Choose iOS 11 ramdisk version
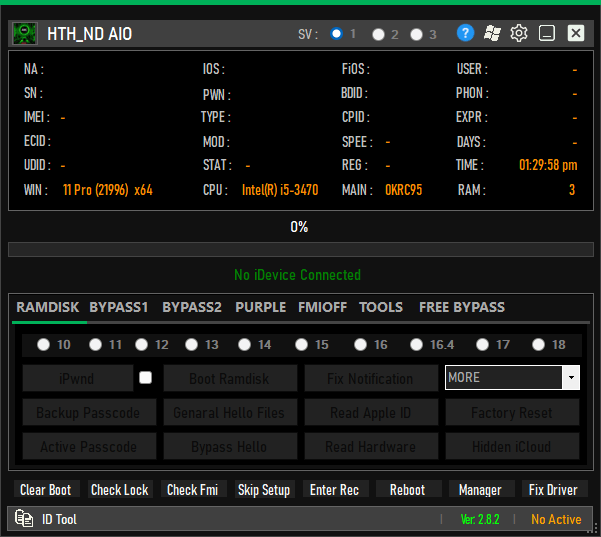Screen dimensions: 601x537 coord(95,345)
